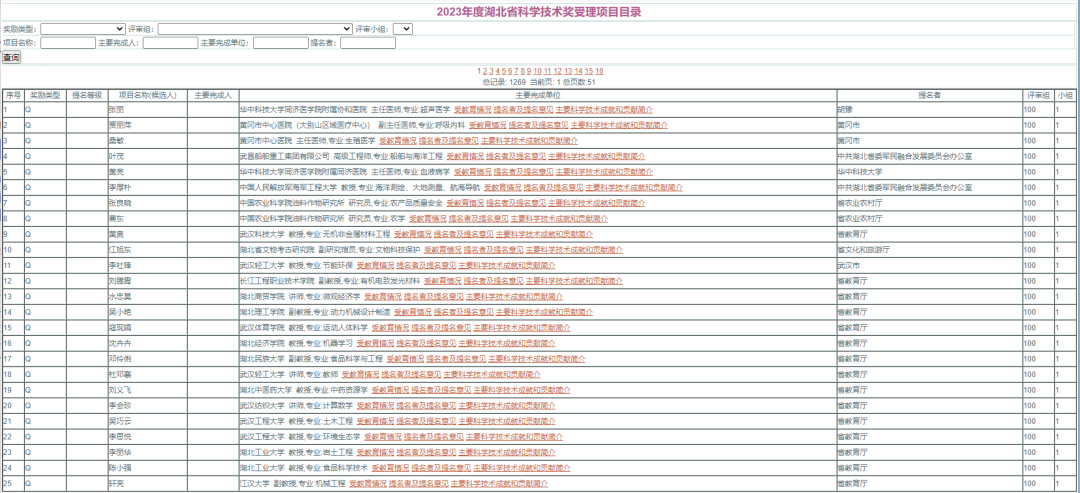The width and height of the screenshot is (1080, 493).
Task: Open 主要科学技术成就和贡献简介 link for 江汉大学 row
Action: coord(499,483)
